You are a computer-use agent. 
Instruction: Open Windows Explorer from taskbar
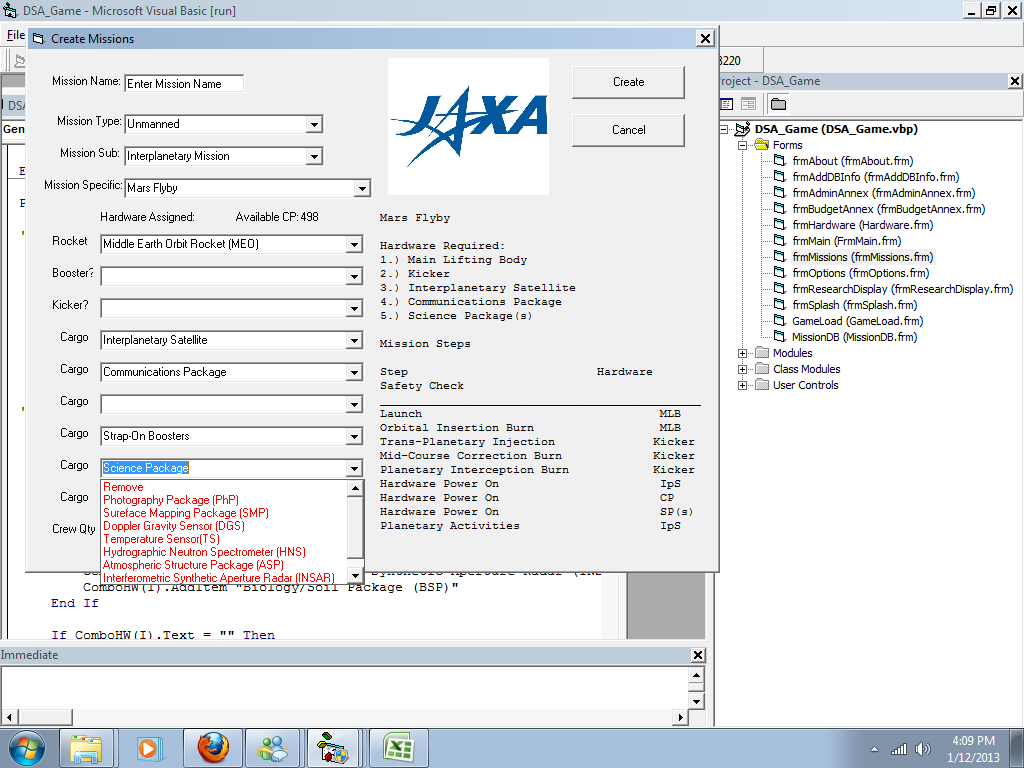(x=86, y=748)
